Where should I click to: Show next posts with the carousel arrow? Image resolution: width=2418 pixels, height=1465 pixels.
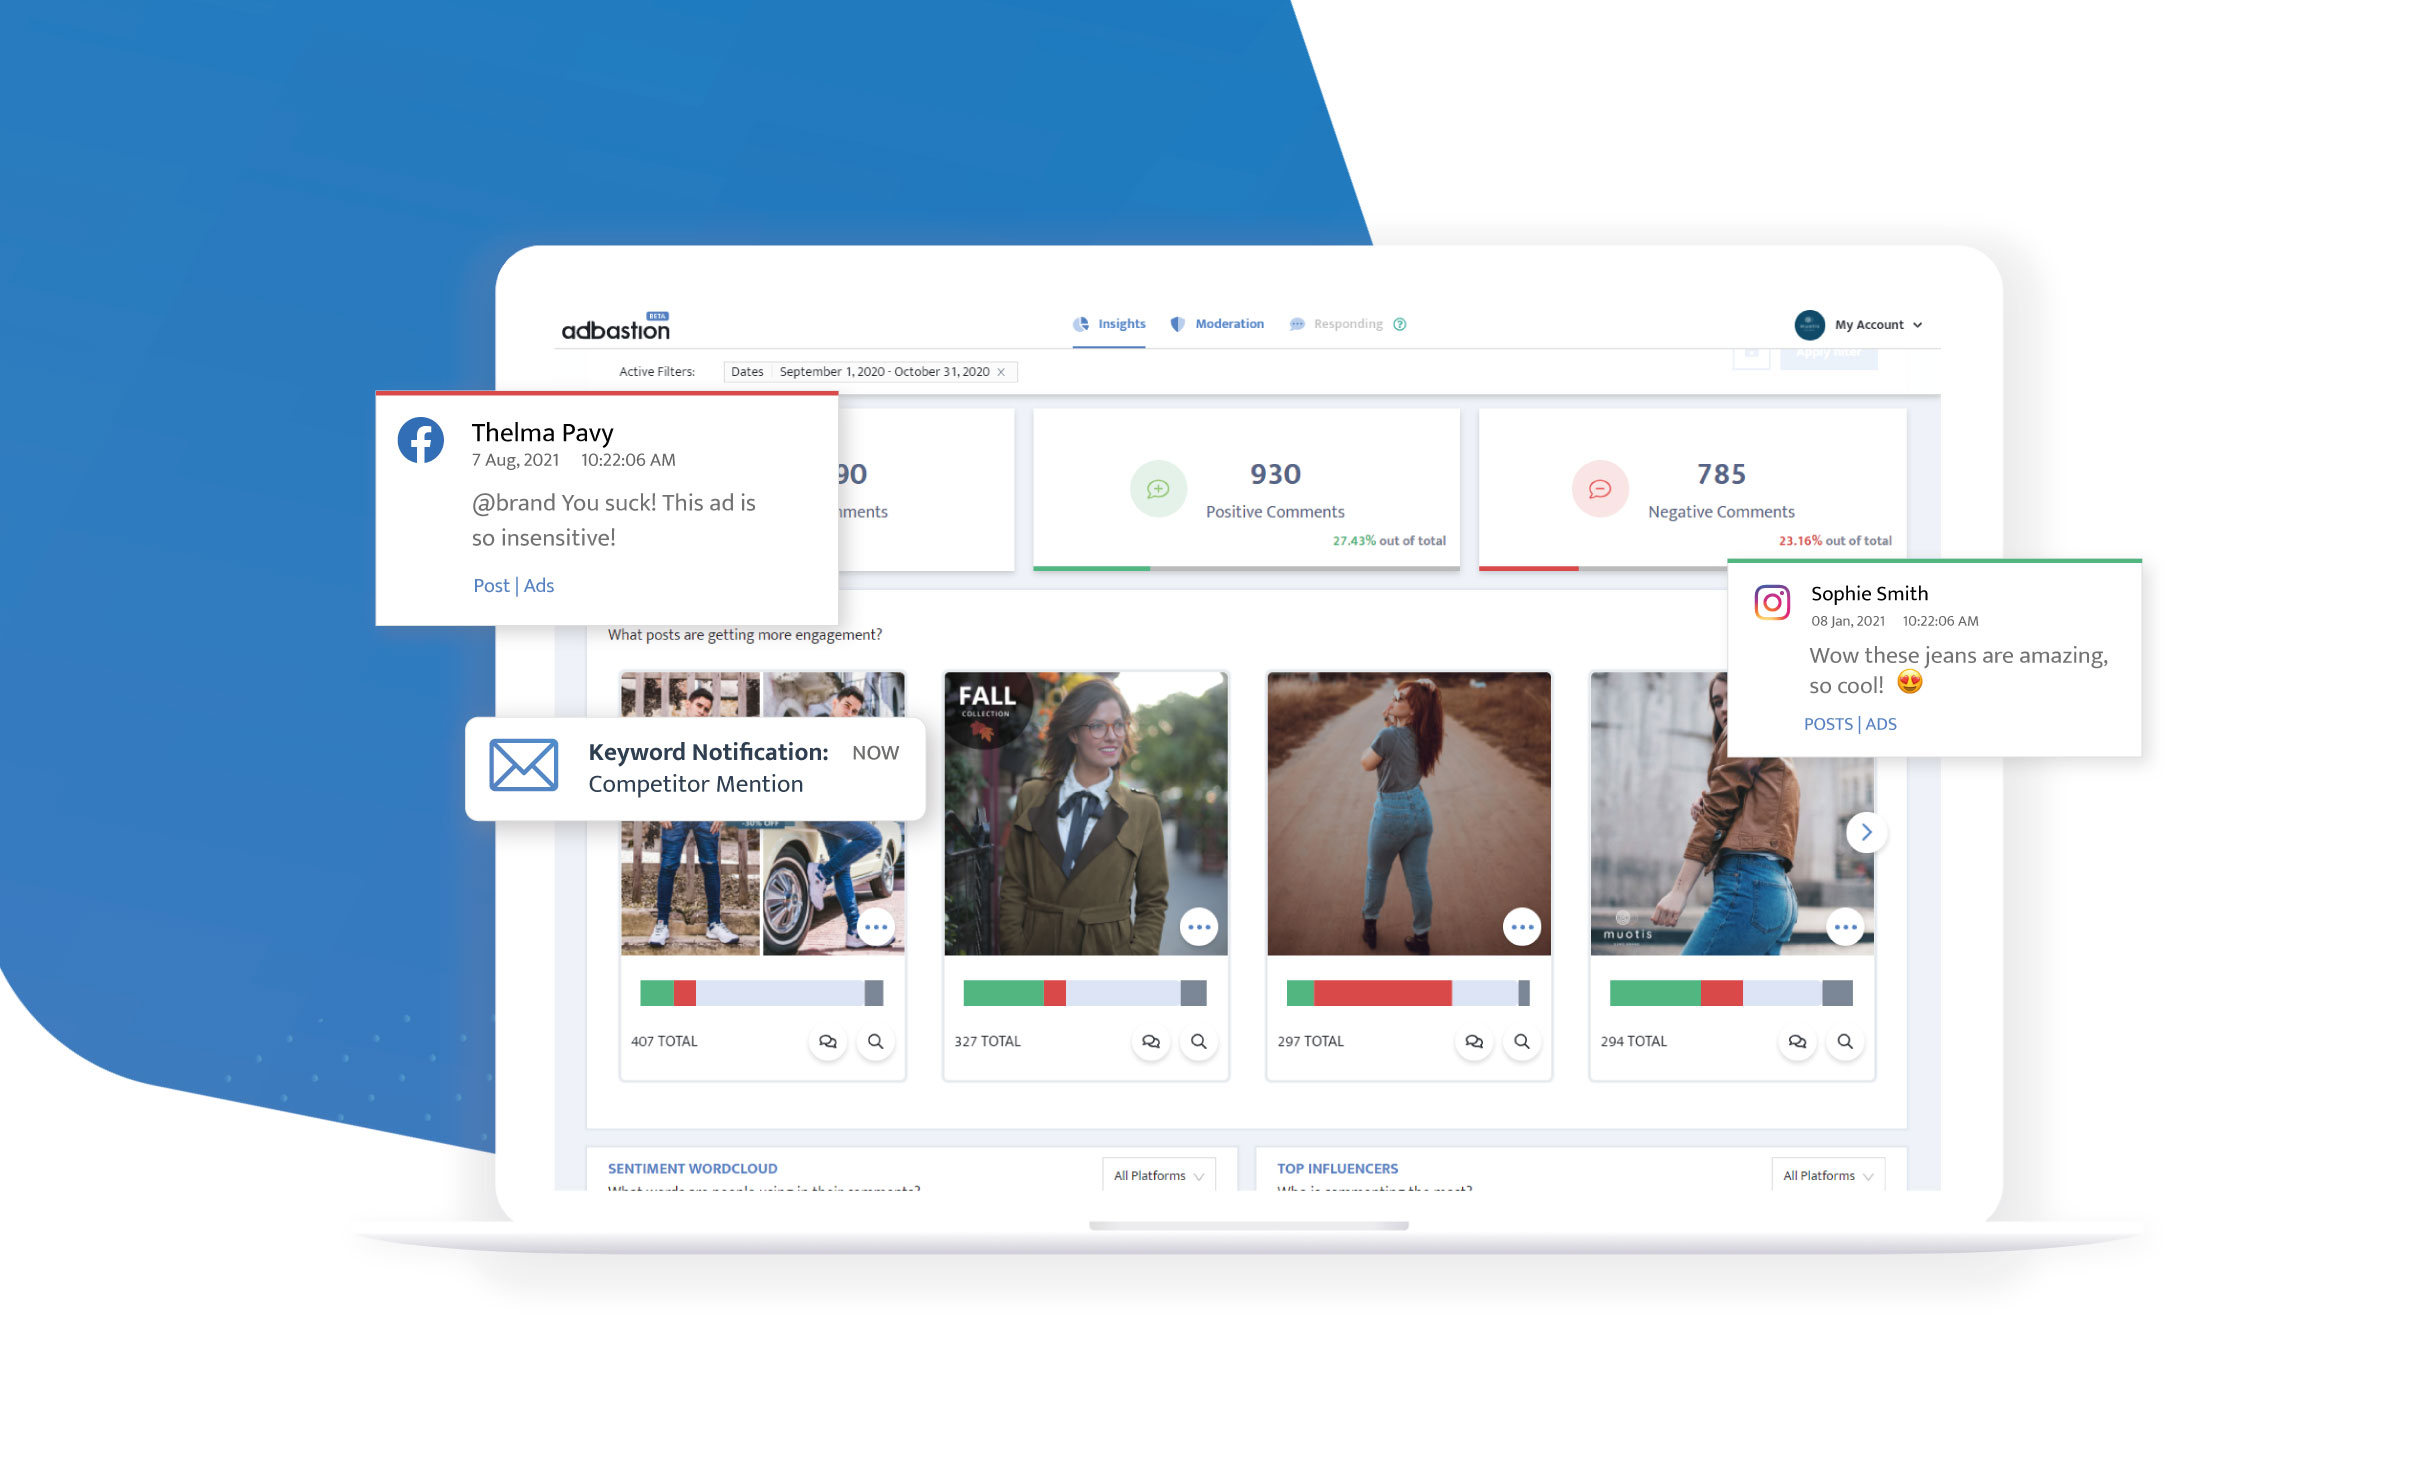(x=1866, y=832)
